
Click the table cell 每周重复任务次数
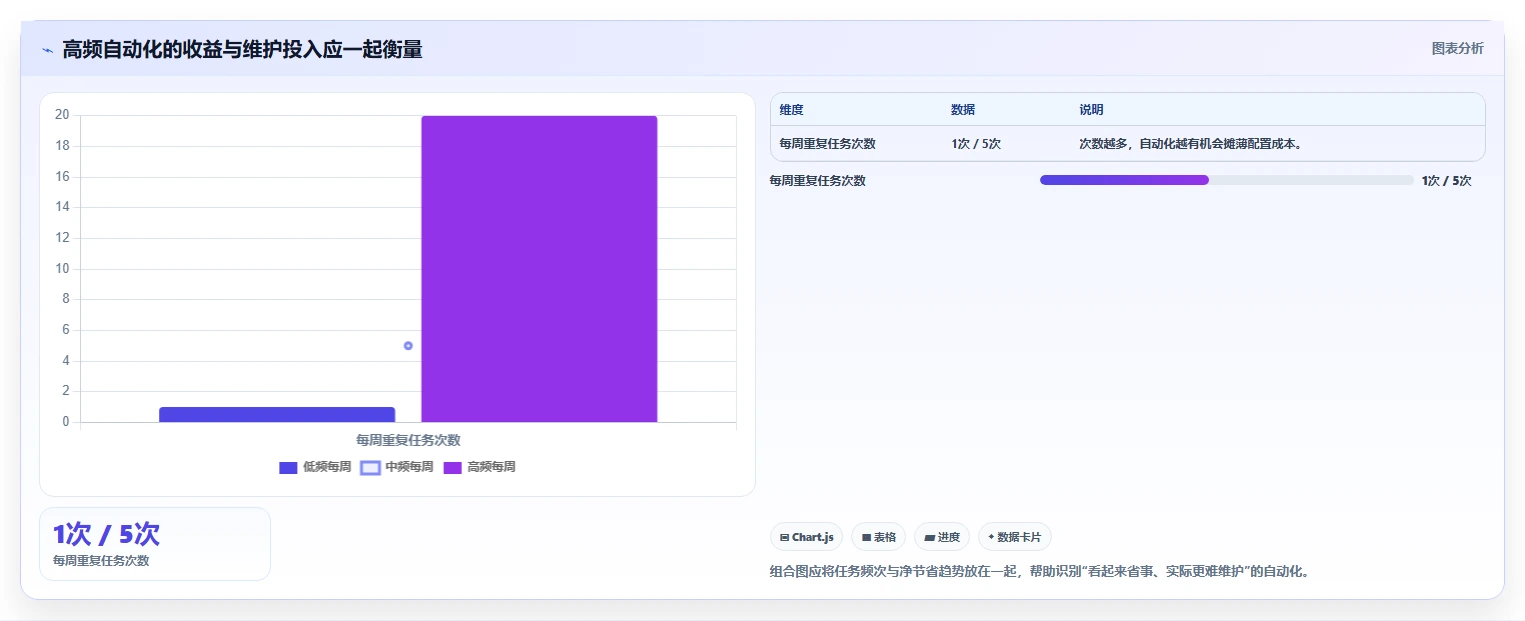click(828, 144)
